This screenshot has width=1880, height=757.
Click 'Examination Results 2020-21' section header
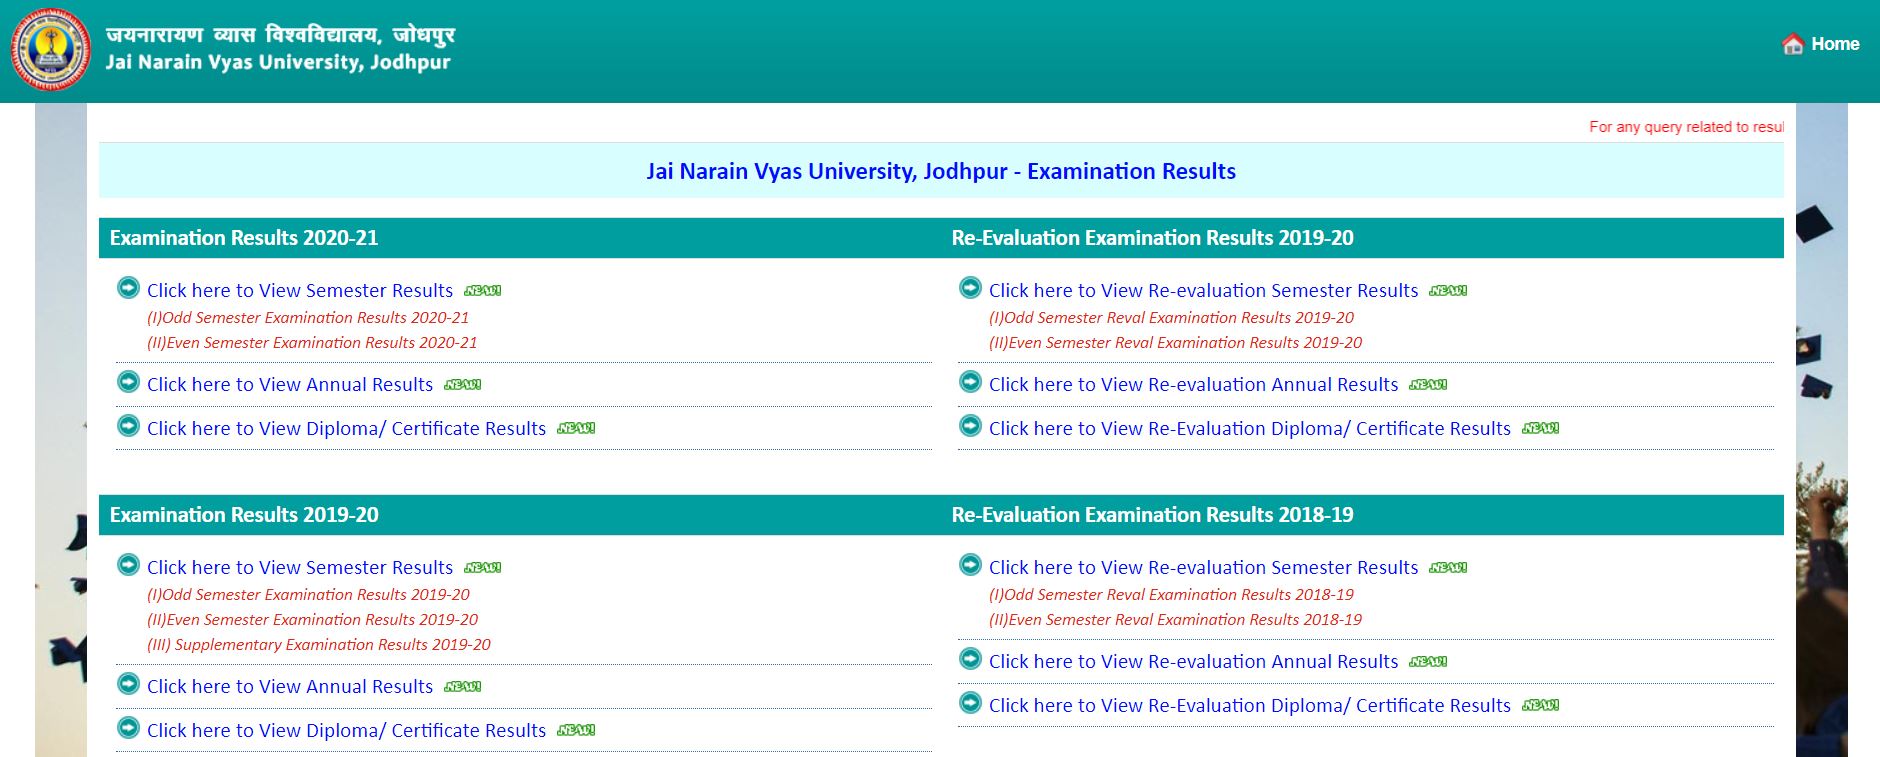coord(244,238)
